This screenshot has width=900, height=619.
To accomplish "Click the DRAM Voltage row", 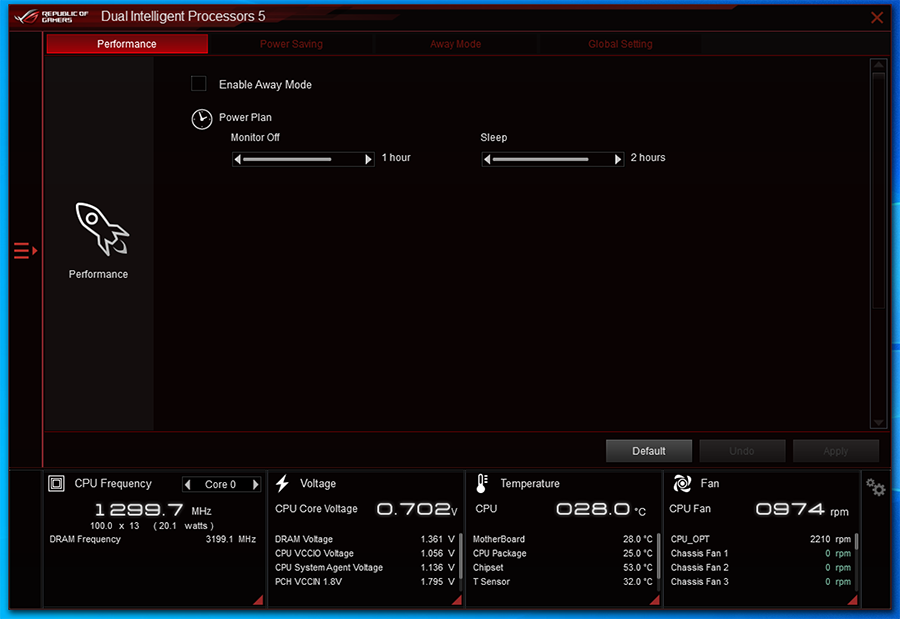I will click(364, 539).
